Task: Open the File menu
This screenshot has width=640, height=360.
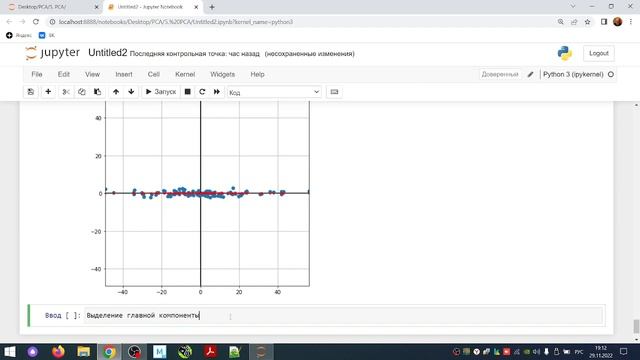Action: (x=37, y=74)
